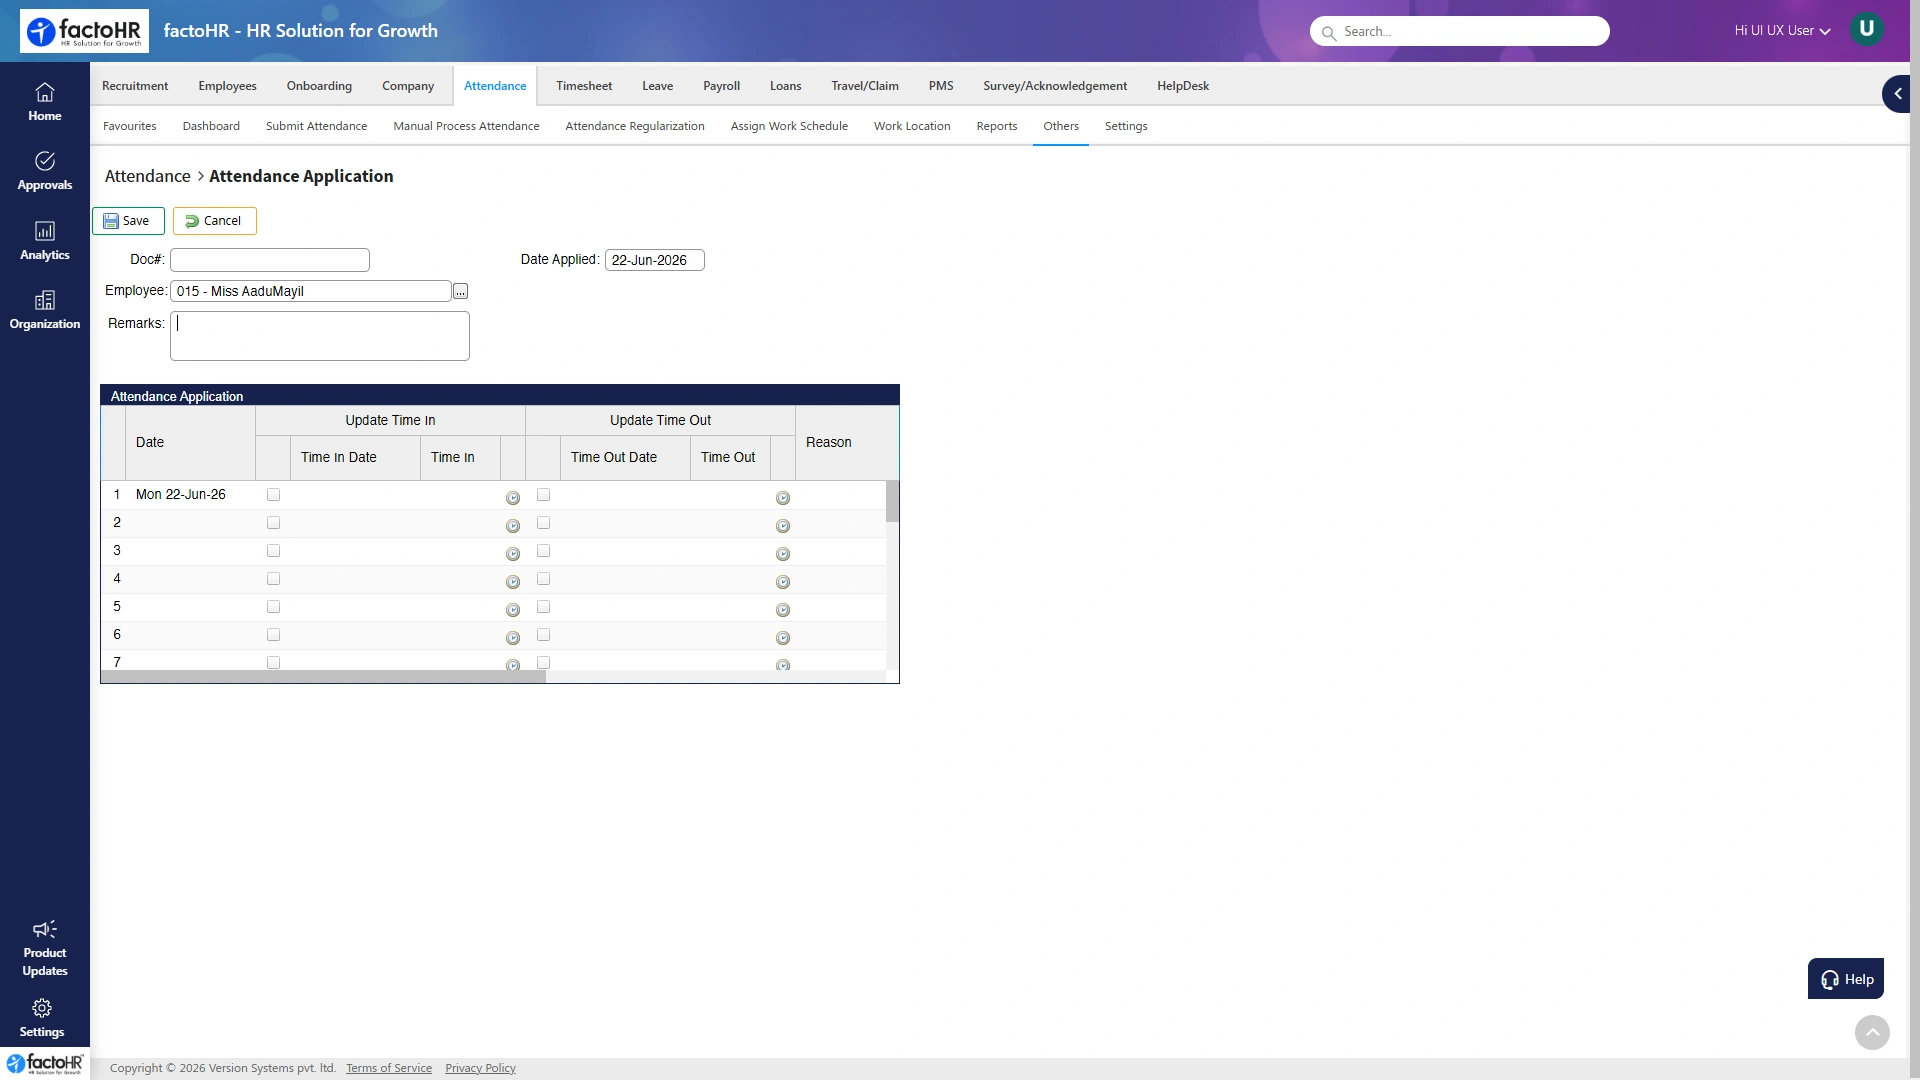The image size is (1920, 1080).
Task: Open the Attendance Regularization submenu
Action: pyautogui.click(x=635, y=126)
